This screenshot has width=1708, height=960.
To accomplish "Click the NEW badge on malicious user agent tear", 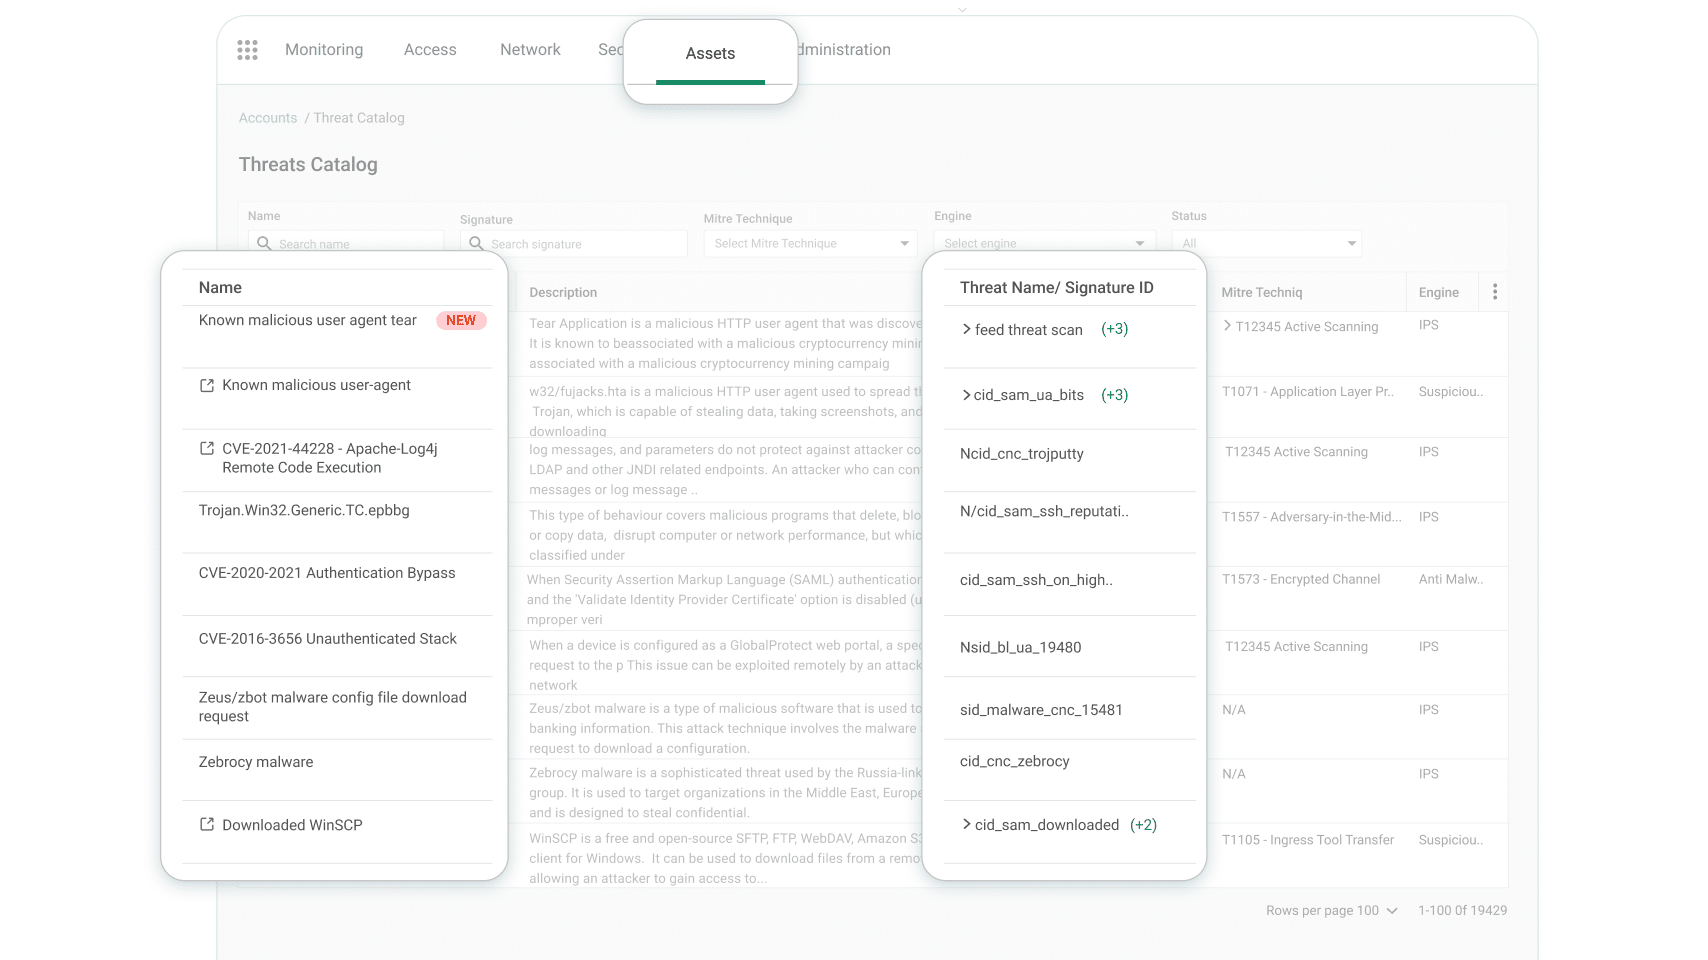I will coord(461,321).
